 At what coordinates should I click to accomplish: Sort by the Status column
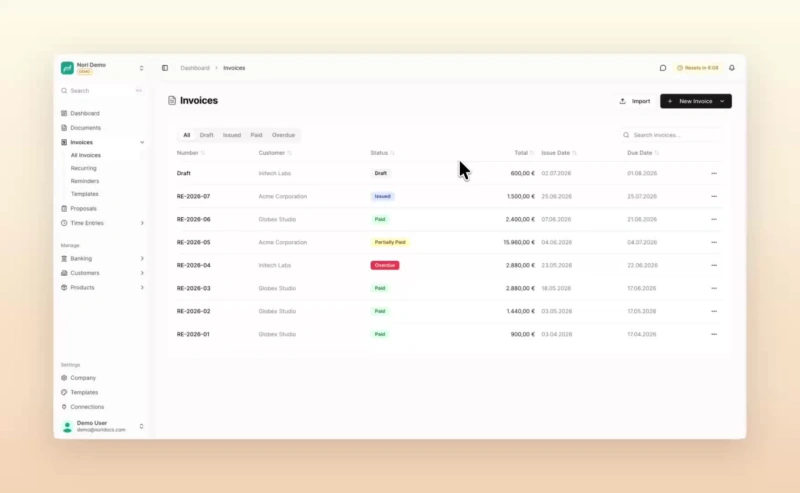pyautogui.click(x=382, y=153)
